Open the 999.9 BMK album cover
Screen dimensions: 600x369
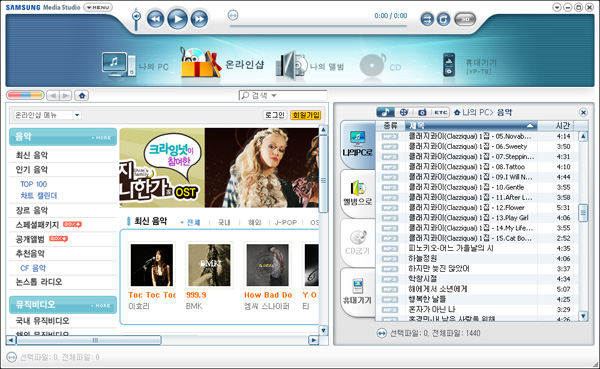209,265
